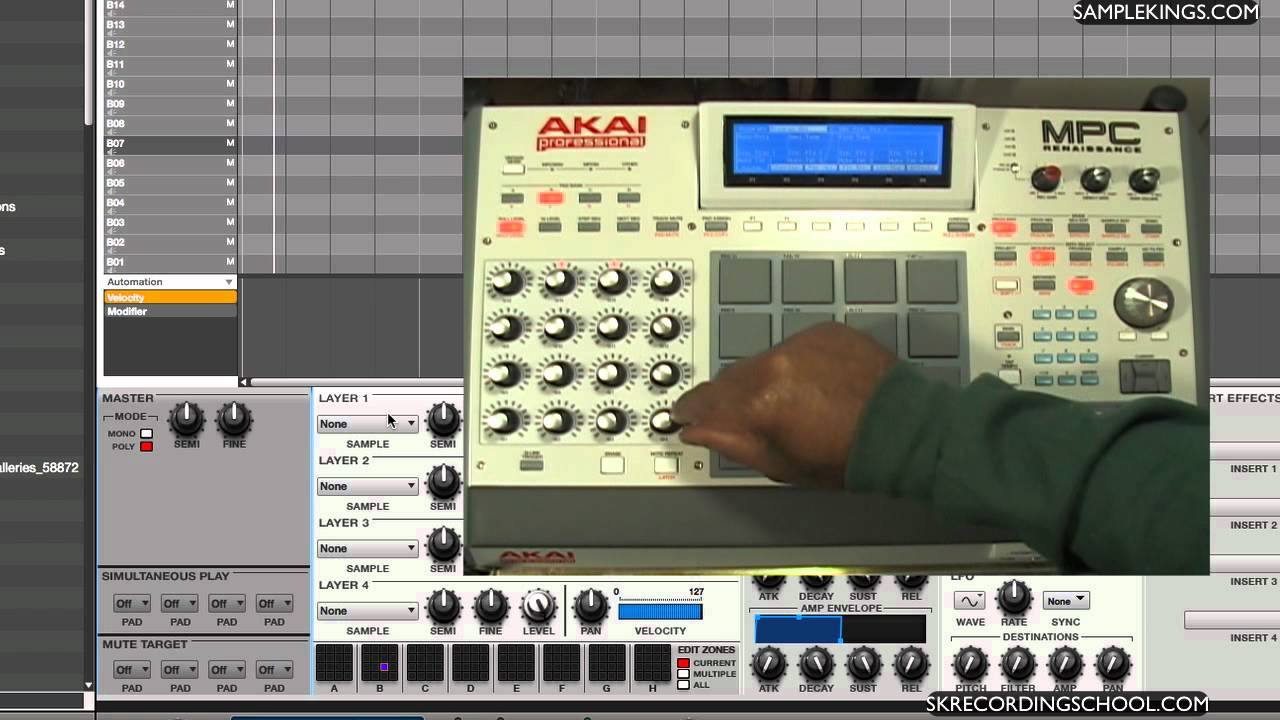Open the LFO WAVE shape dropdown
Image resolution: width=1280 pixels, height=720 pixels.
point(969,601)
